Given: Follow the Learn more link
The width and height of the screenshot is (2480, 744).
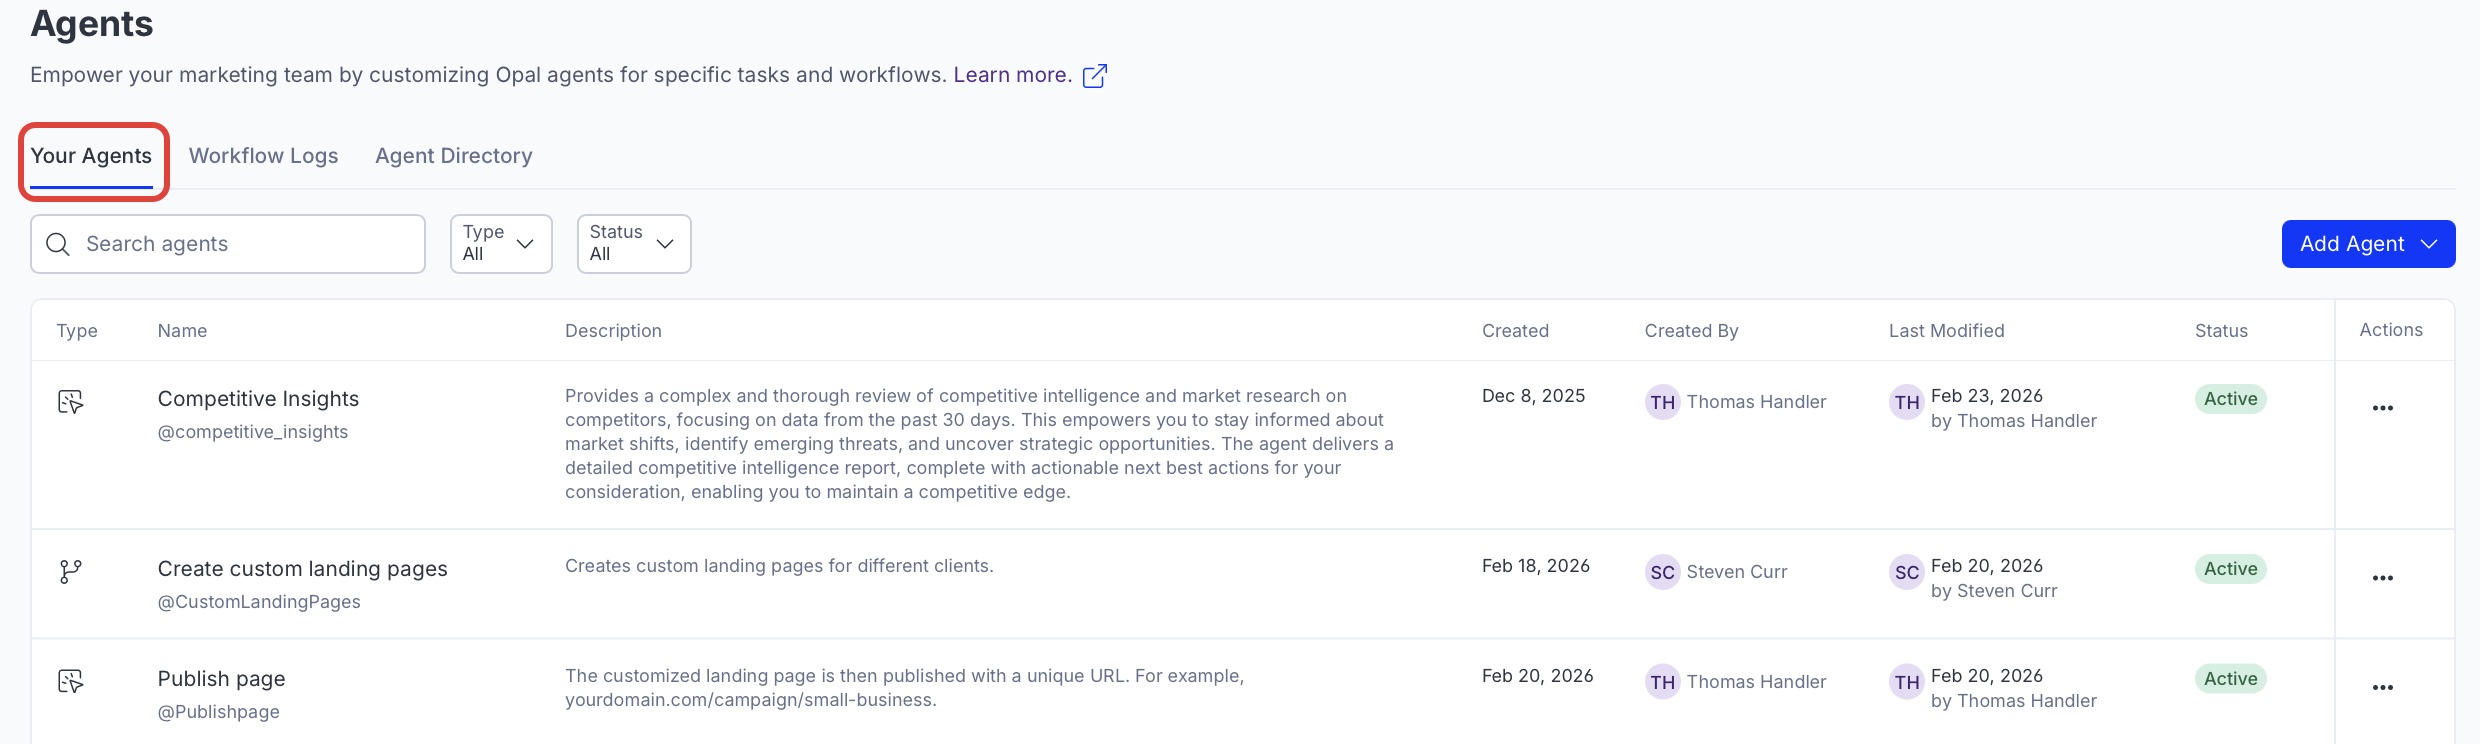Looking at the screenshot, I should coord(1011,75).
